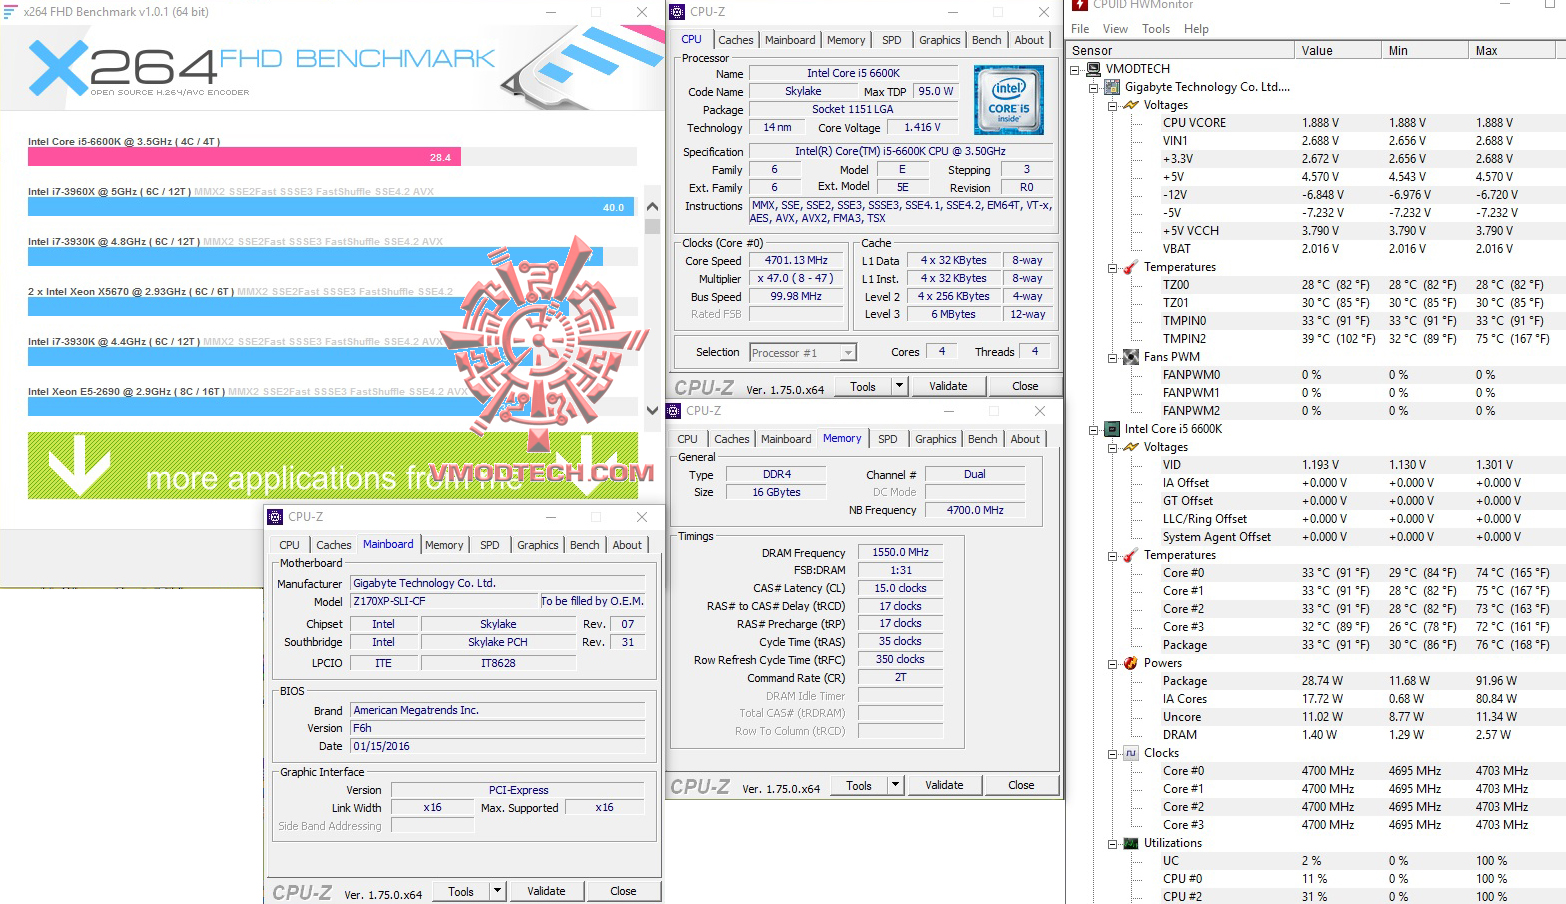This screenshot has width=1566, height=904.
Task: Click the Gigabyte Technology motherboard icon
Action: pyautogui.click(x=1112, y=87)
